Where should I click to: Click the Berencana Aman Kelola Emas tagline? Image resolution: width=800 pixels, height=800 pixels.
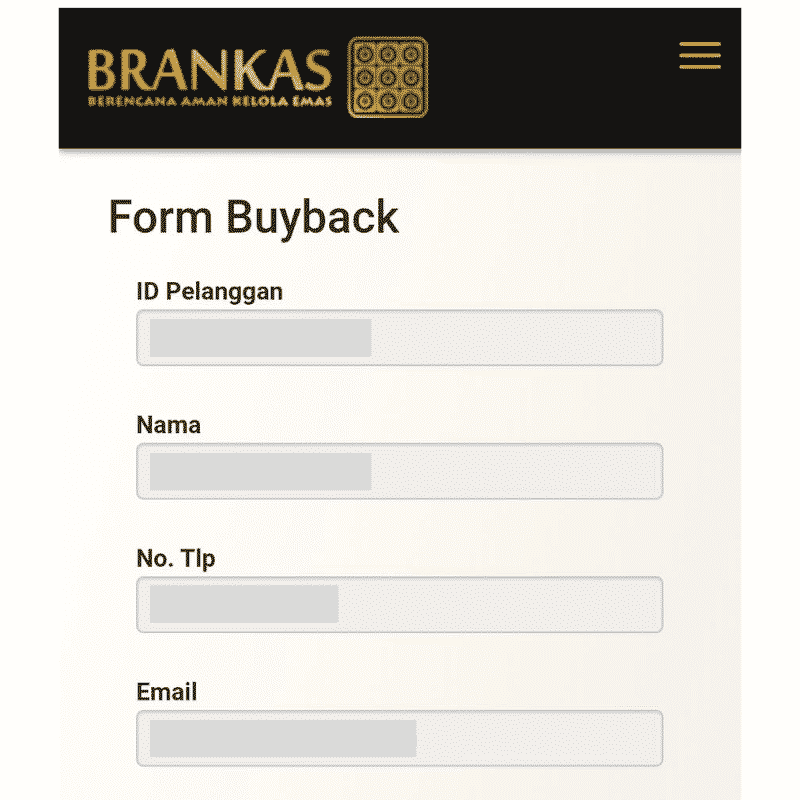210,101
